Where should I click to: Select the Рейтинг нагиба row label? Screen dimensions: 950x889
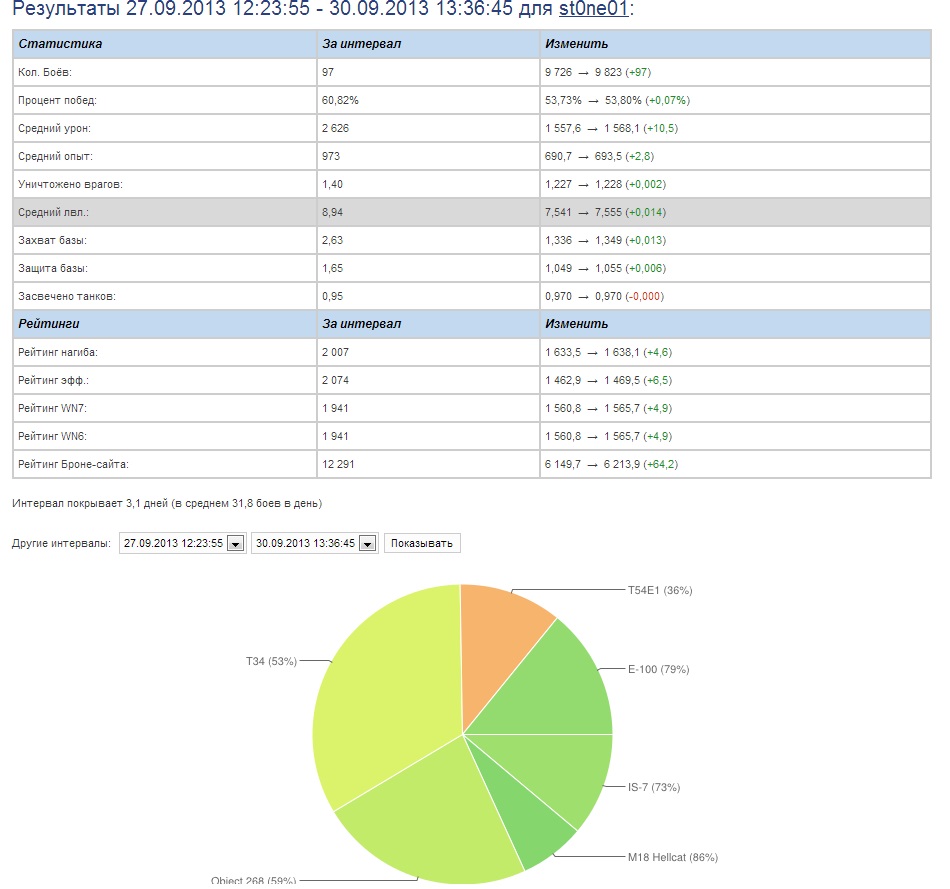[x=58, y=352]
